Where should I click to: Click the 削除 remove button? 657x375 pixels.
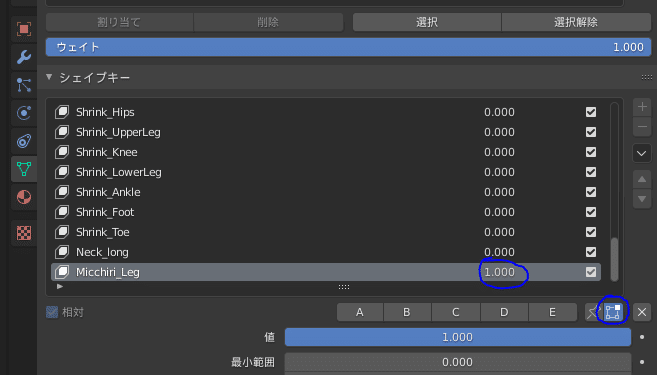268,22
